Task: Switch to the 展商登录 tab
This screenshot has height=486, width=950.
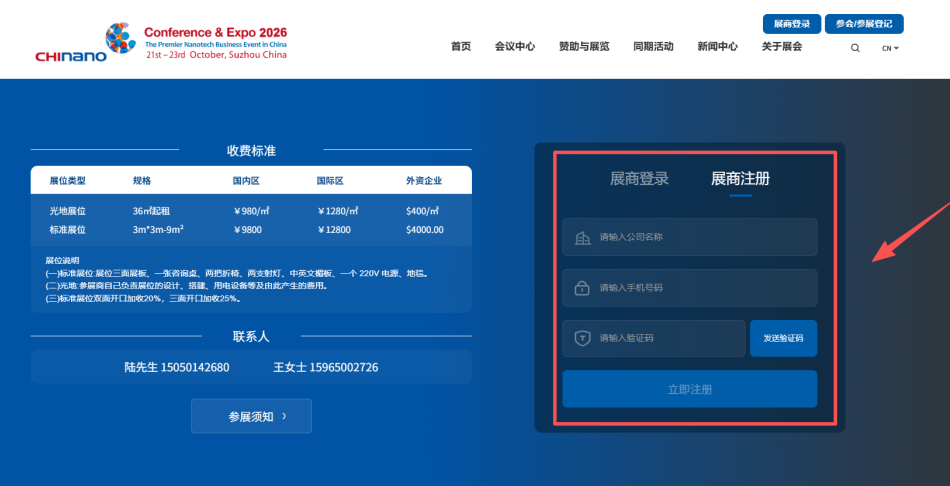Action: (639, 179)
